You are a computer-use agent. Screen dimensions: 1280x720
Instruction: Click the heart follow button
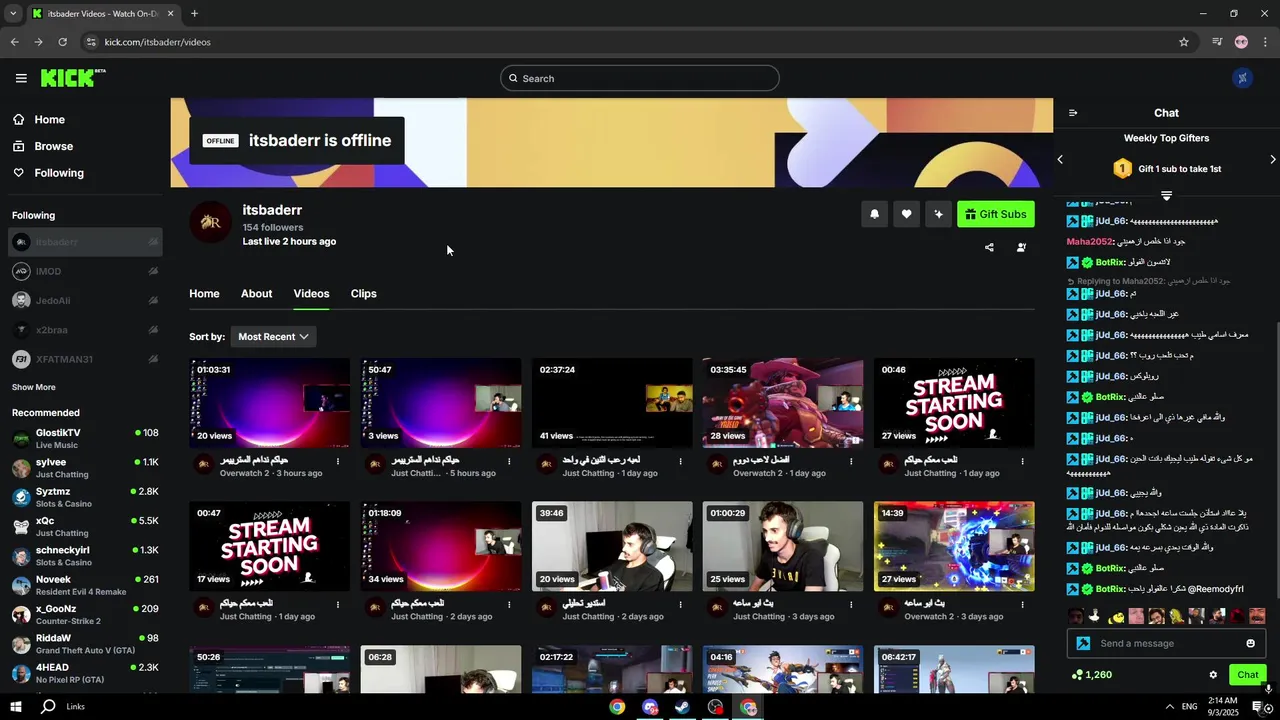click(906, 214)
